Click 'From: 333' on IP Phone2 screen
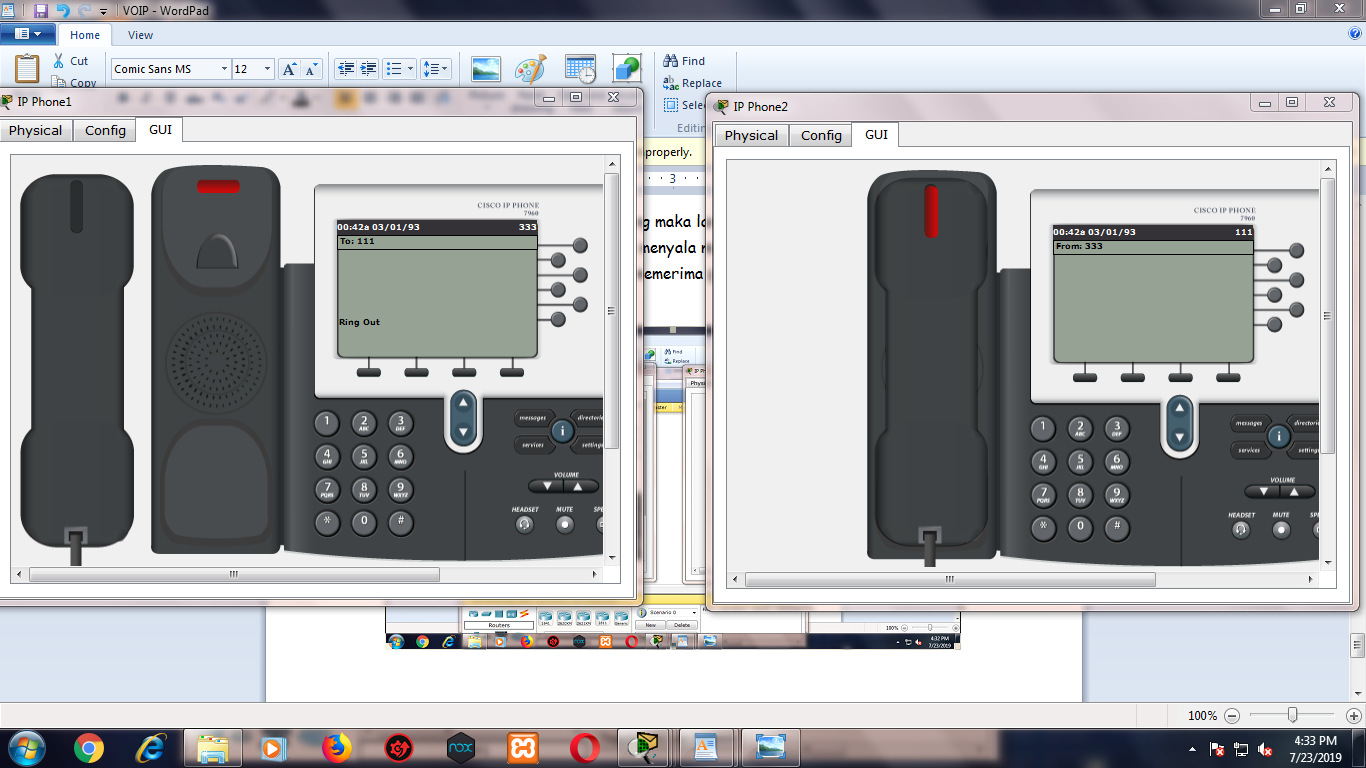Screen dimensions: 1366x768 1079,246
